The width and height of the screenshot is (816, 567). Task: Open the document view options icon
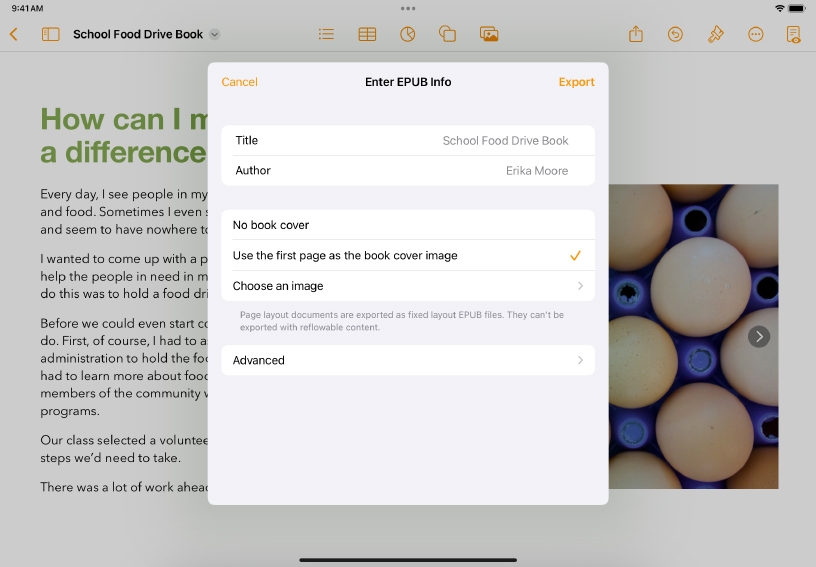point(793,34)
